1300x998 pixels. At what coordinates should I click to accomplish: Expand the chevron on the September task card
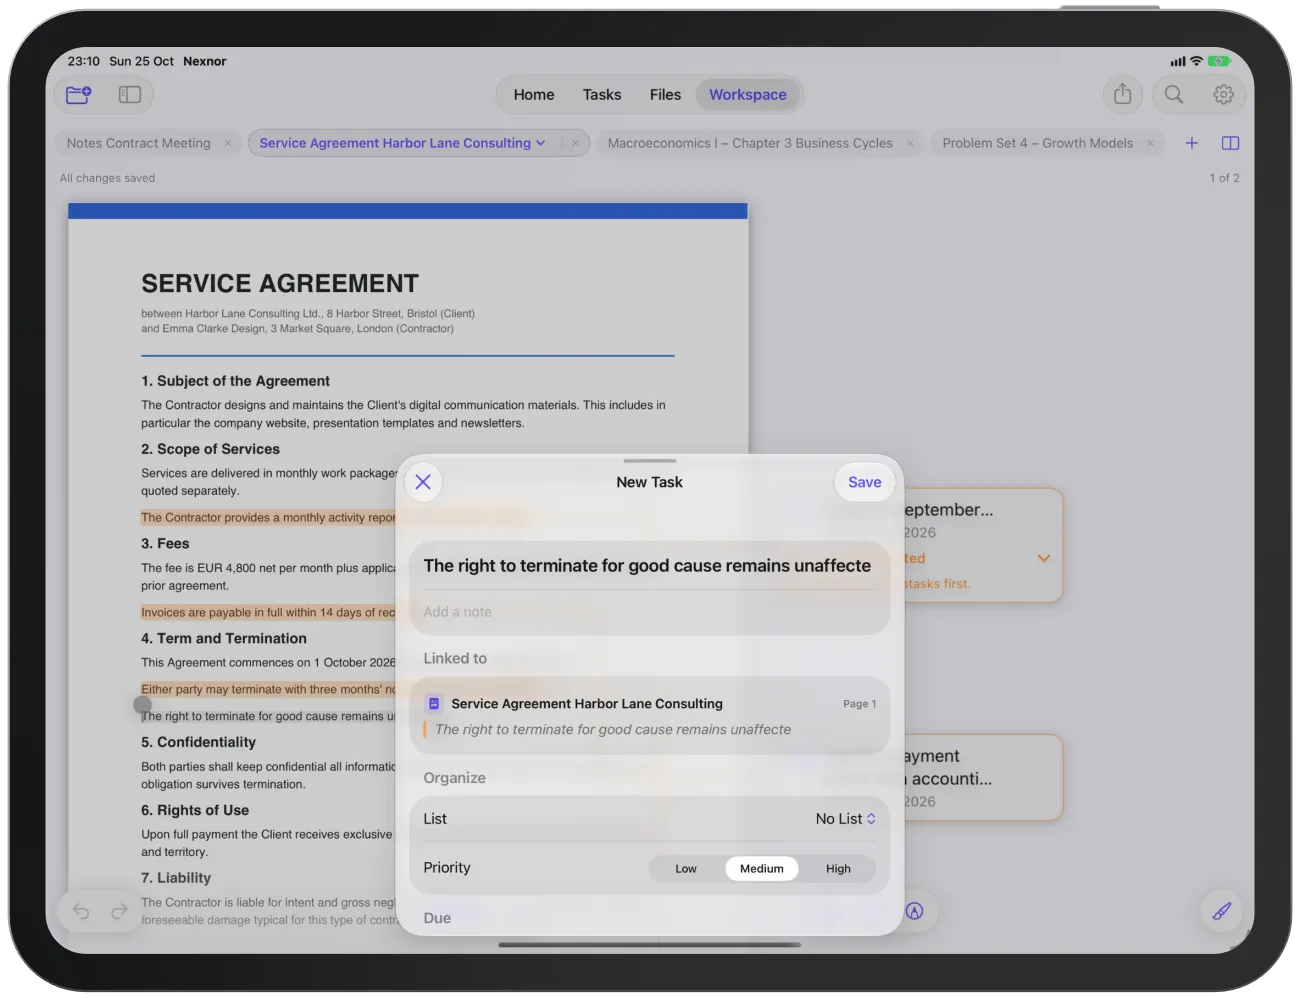point(1044,558)
